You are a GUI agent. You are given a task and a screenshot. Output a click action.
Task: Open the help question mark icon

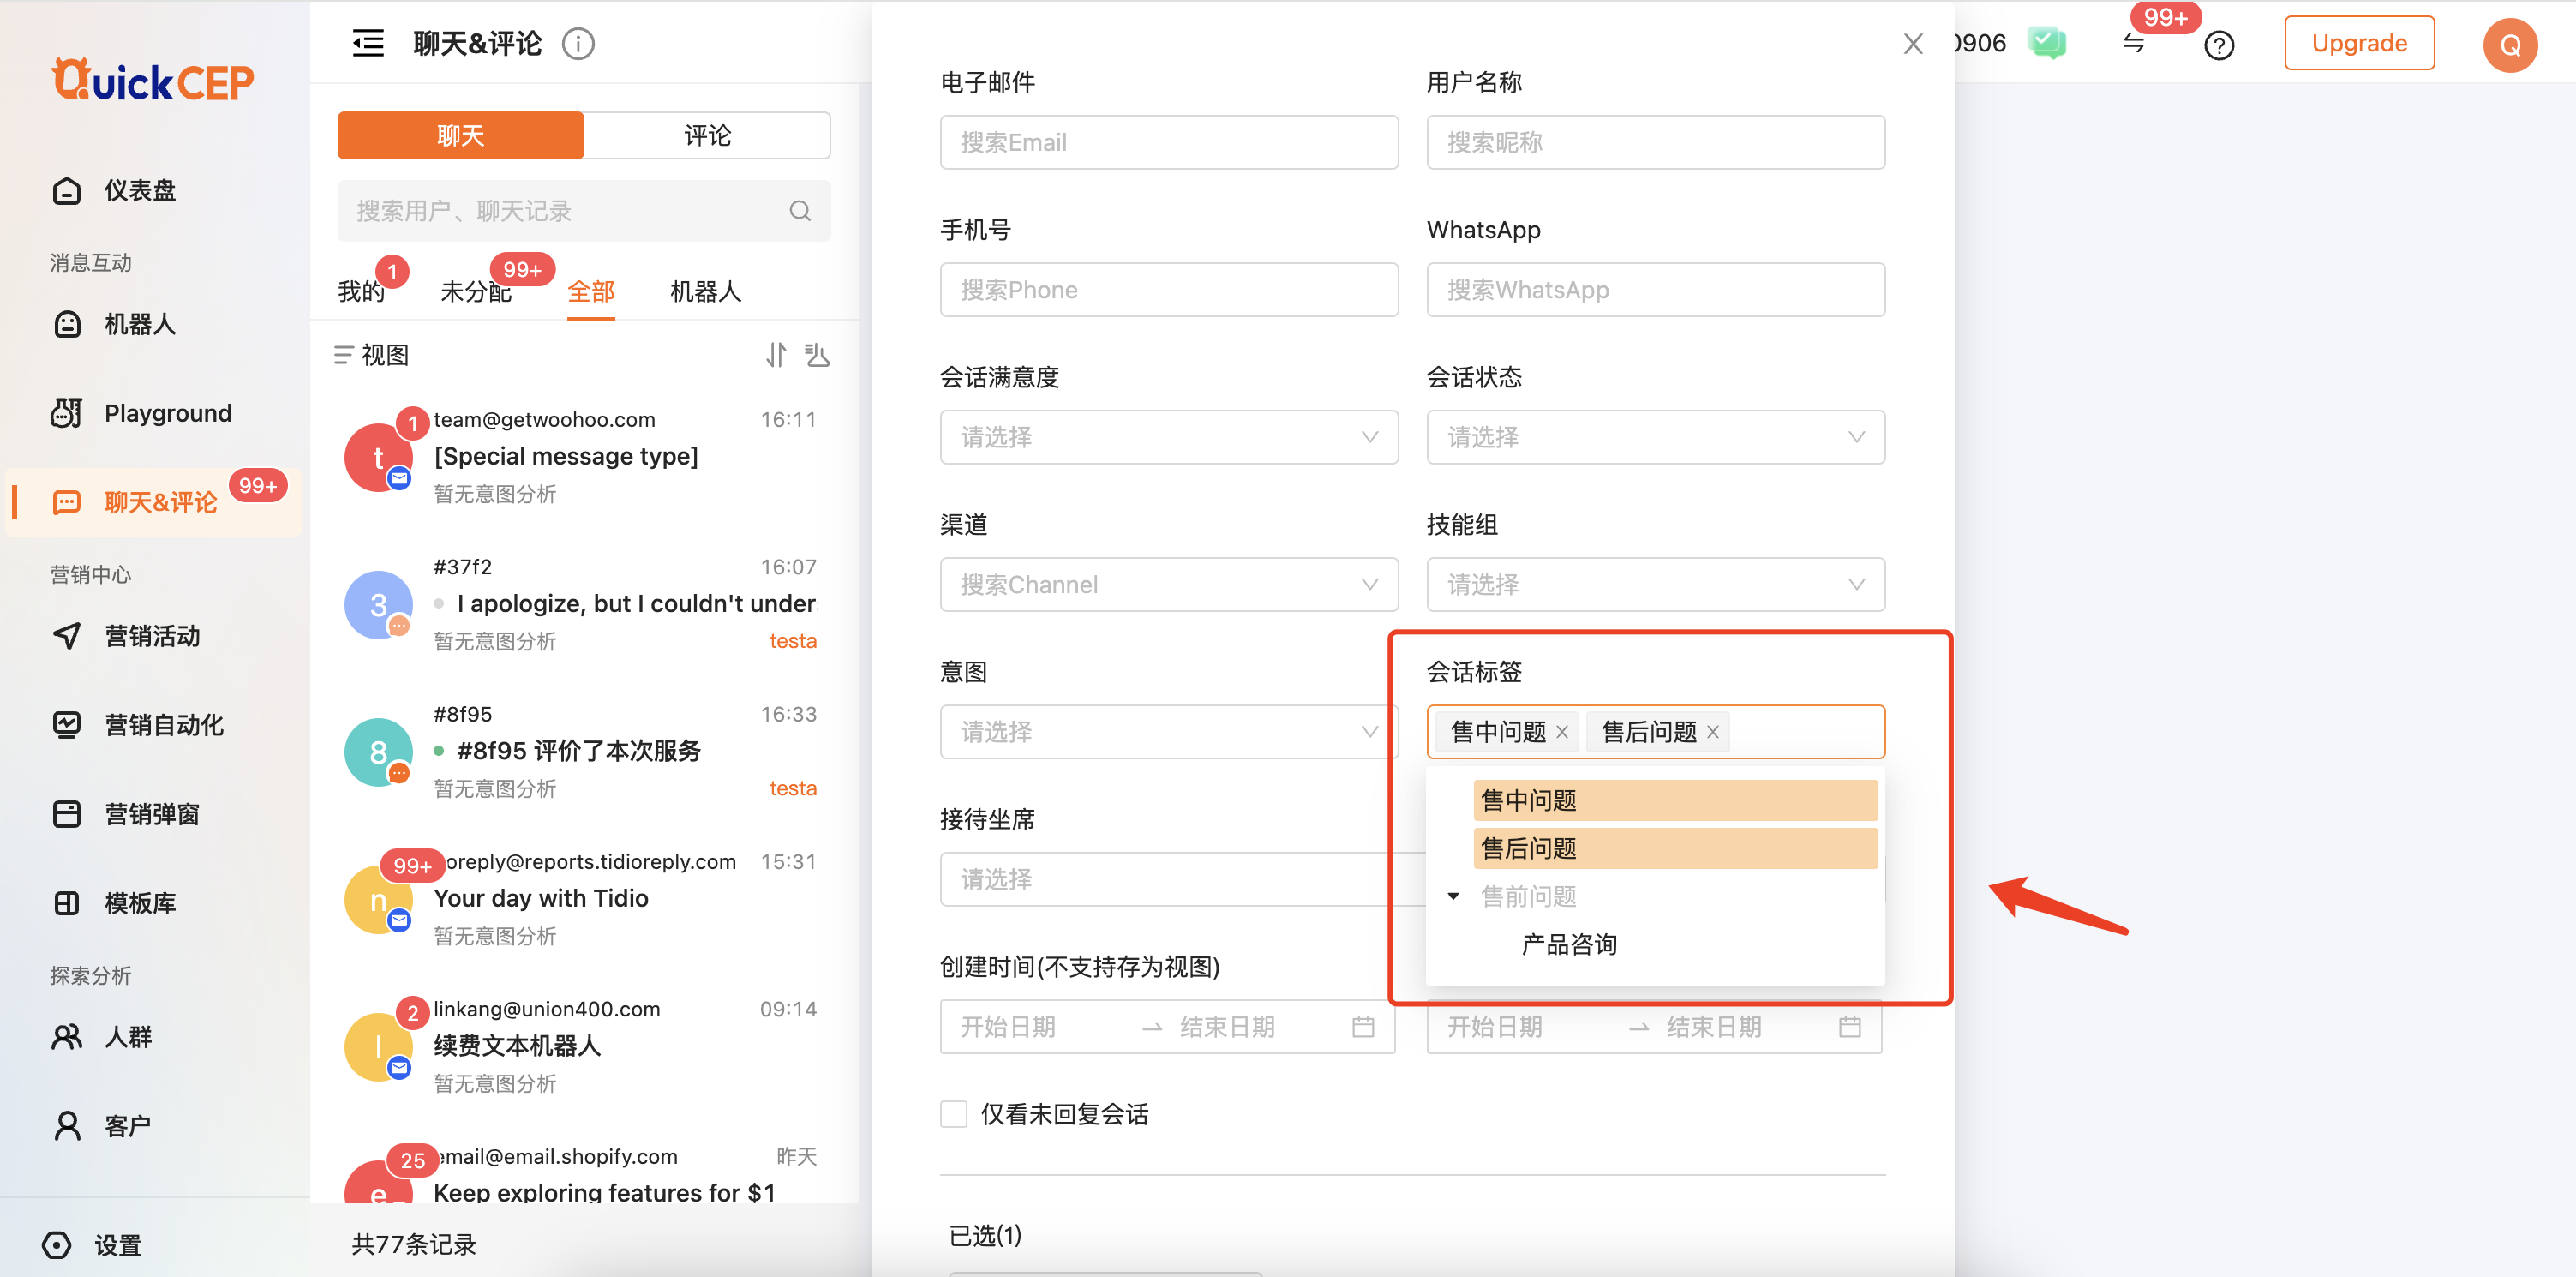pyautogui.click(x=2218, y=45)
